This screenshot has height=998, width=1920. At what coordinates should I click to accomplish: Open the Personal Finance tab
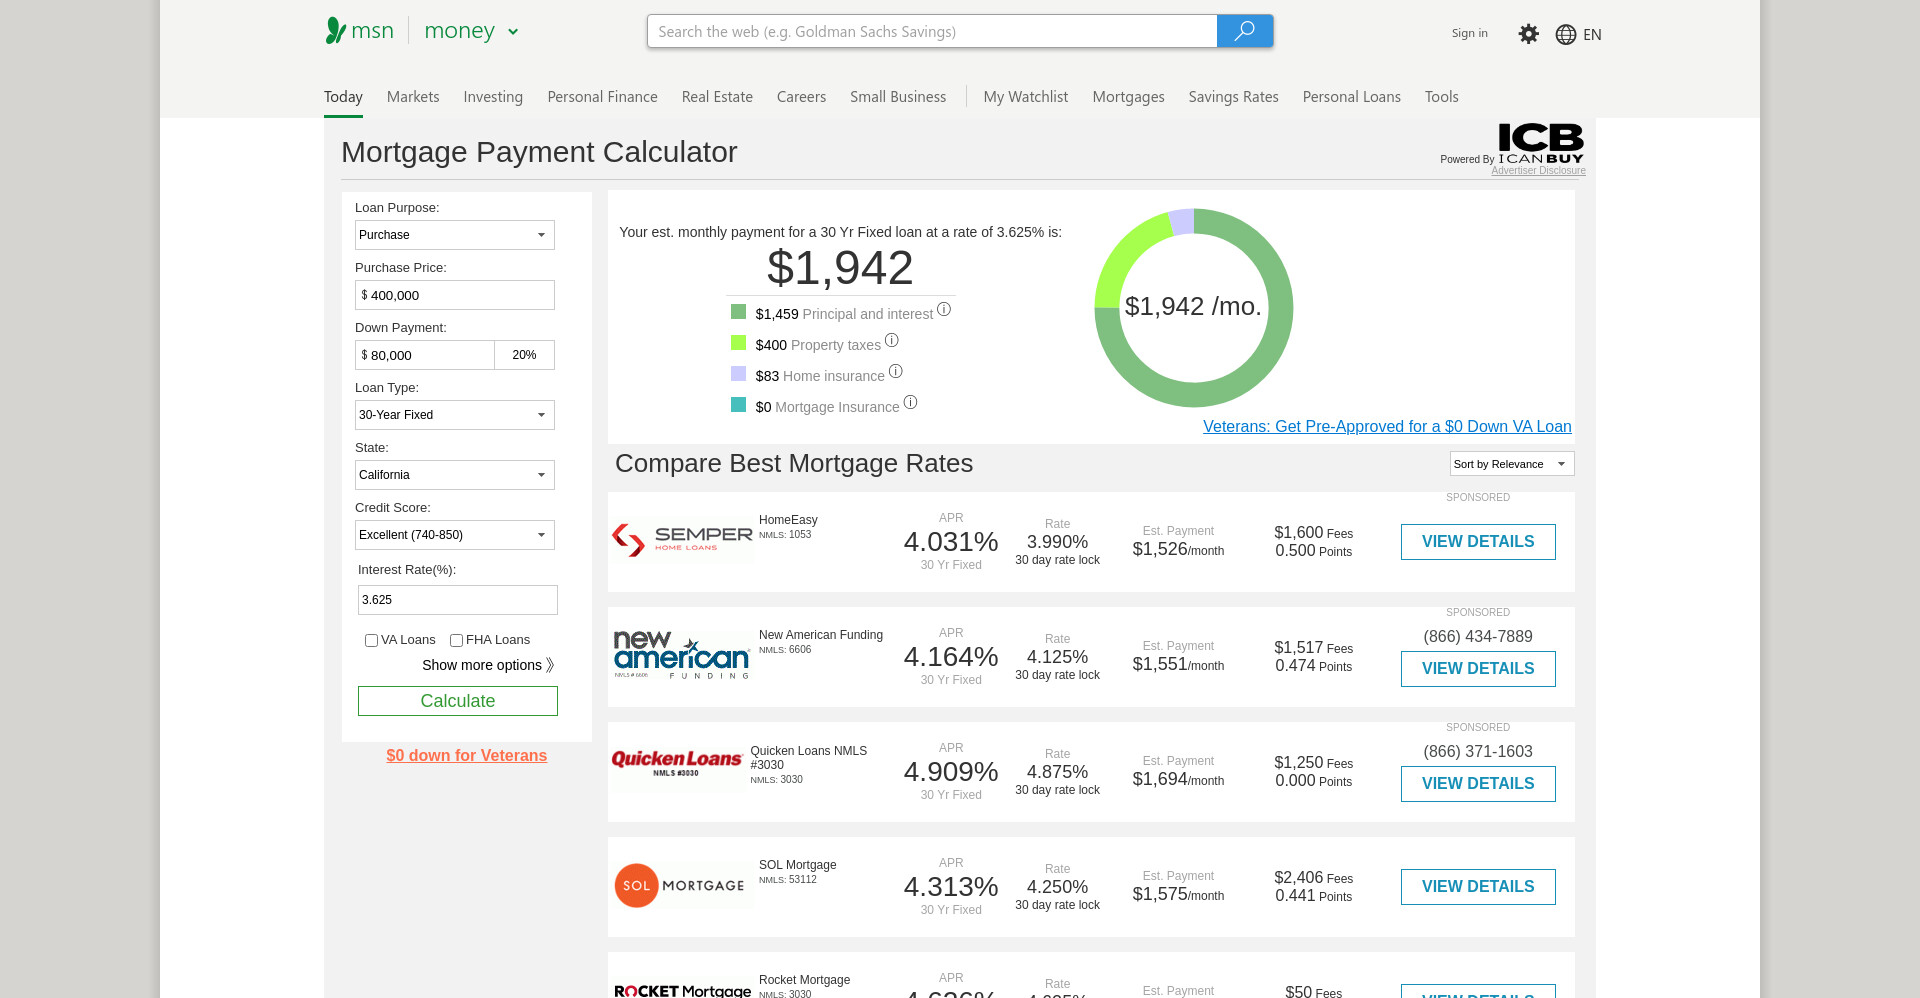click(x=602, y=97)
